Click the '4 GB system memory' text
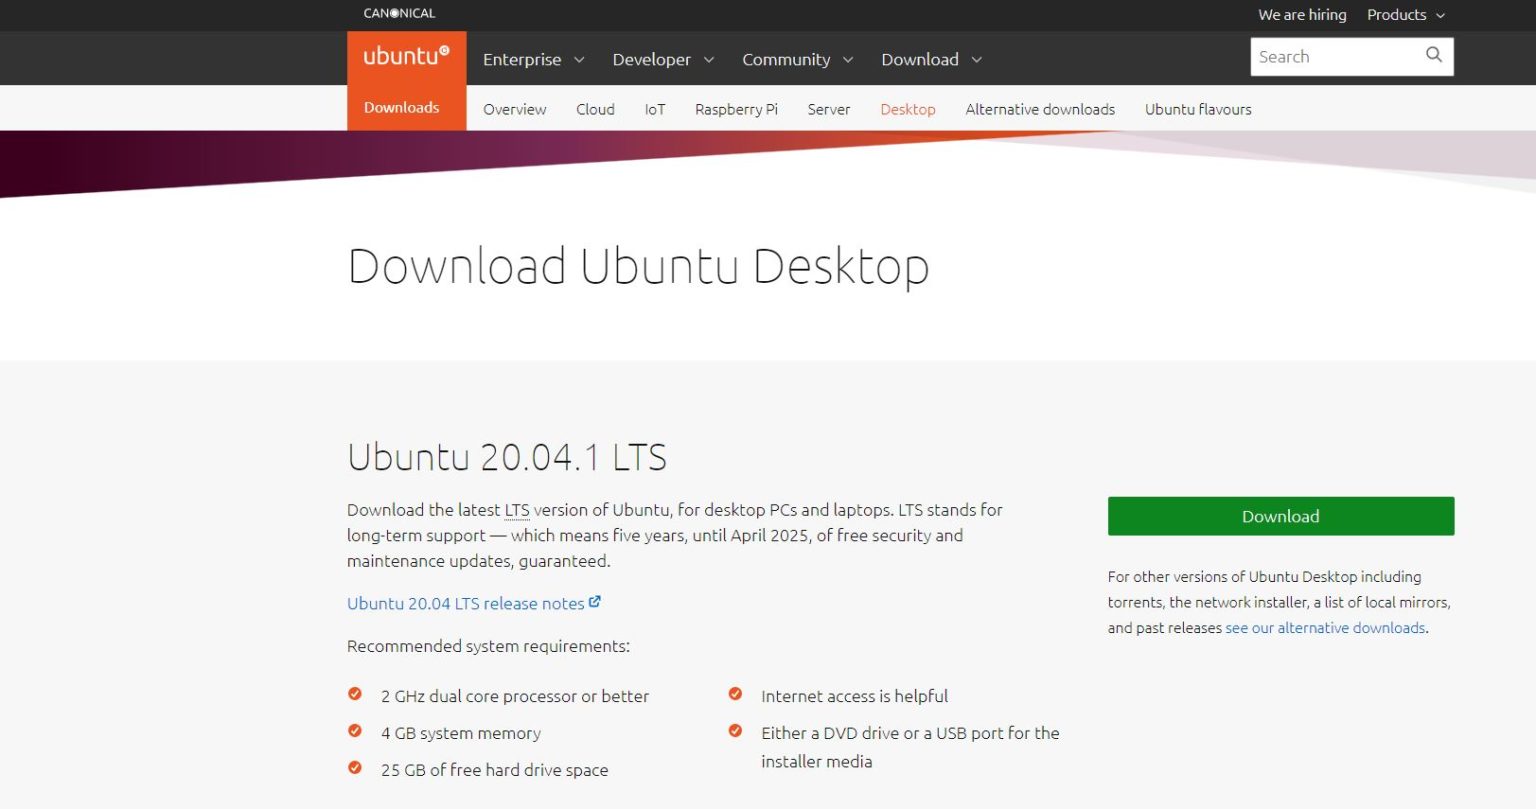This screenshot has width=1536, height=809. [461, 733]
